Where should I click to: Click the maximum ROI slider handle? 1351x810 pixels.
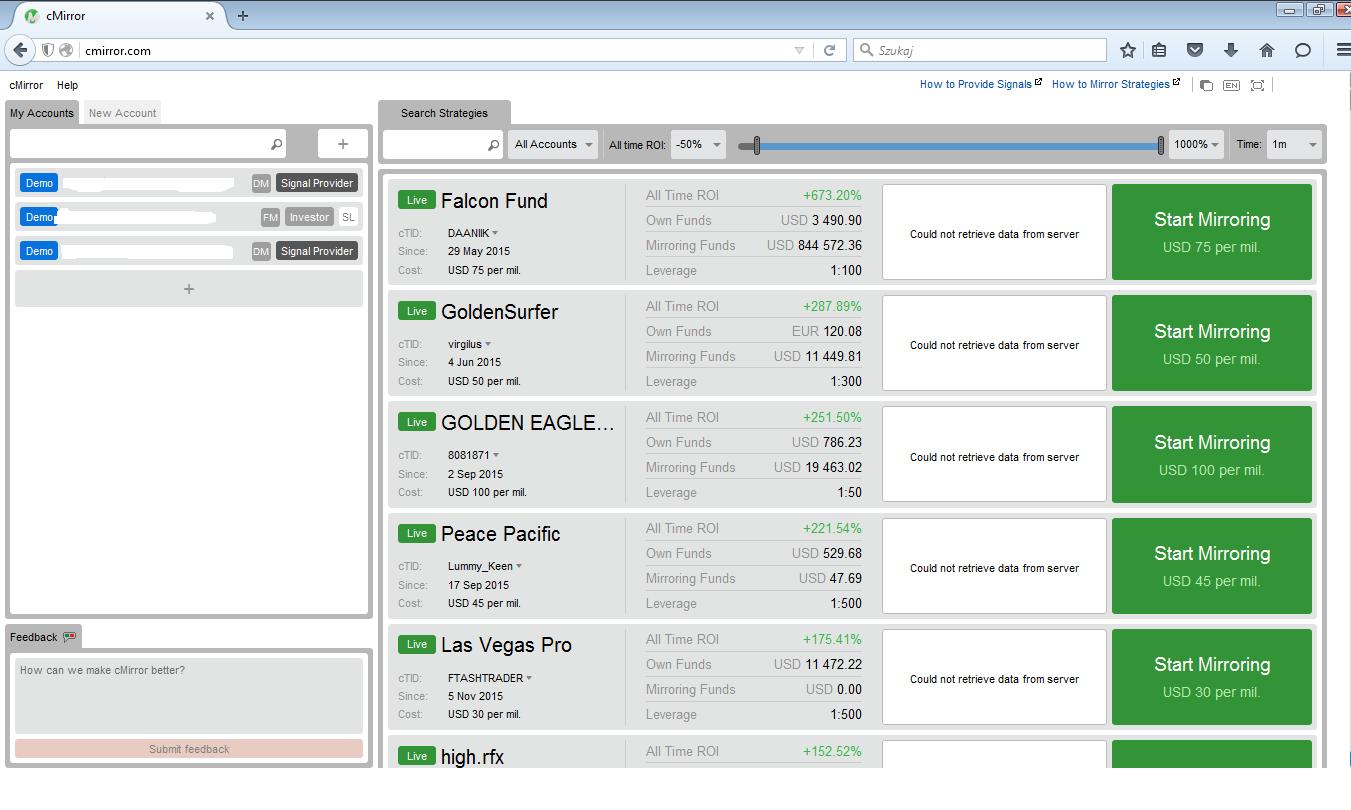point(1161,146)
